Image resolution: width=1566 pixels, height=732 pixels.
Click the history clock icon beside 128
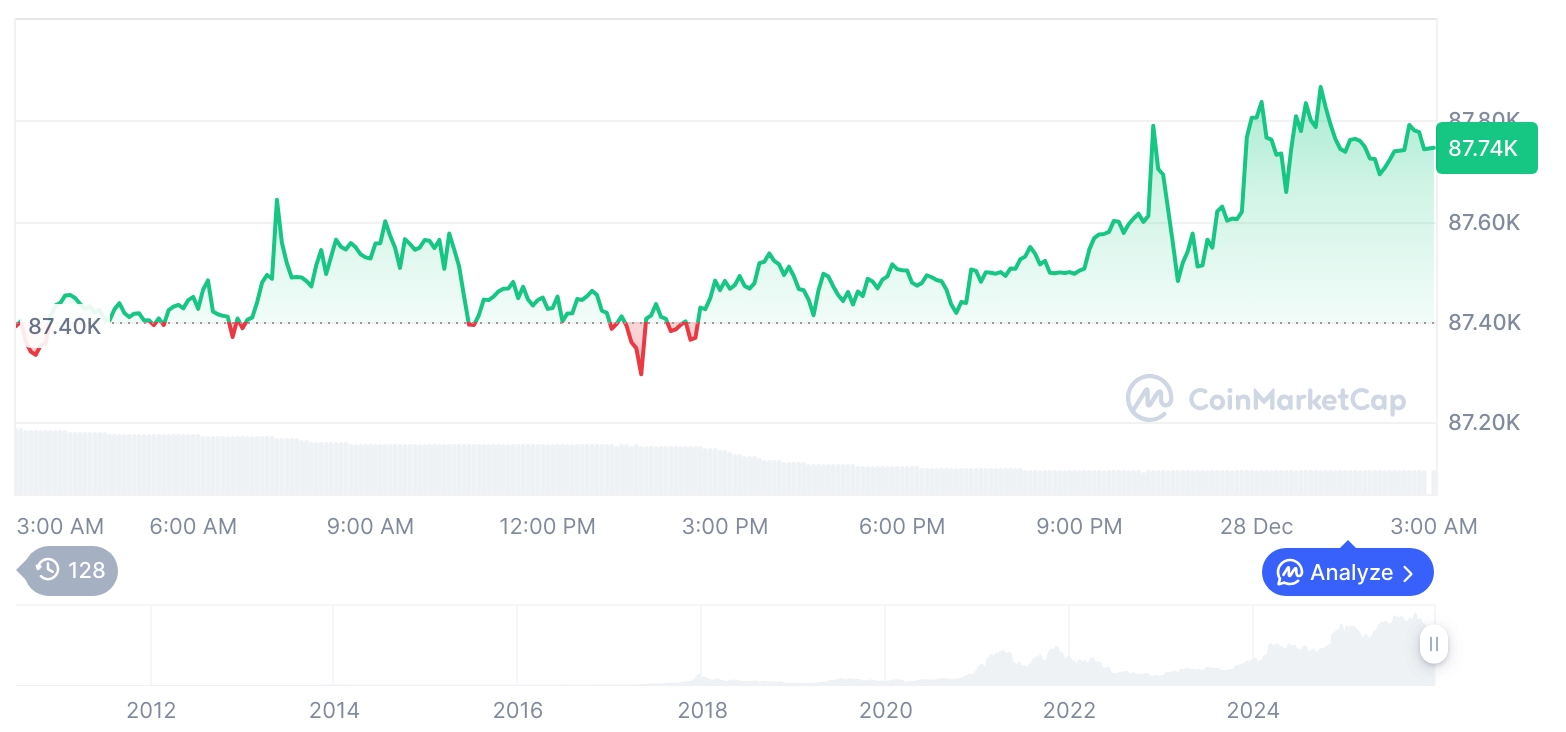coord(48,570)
